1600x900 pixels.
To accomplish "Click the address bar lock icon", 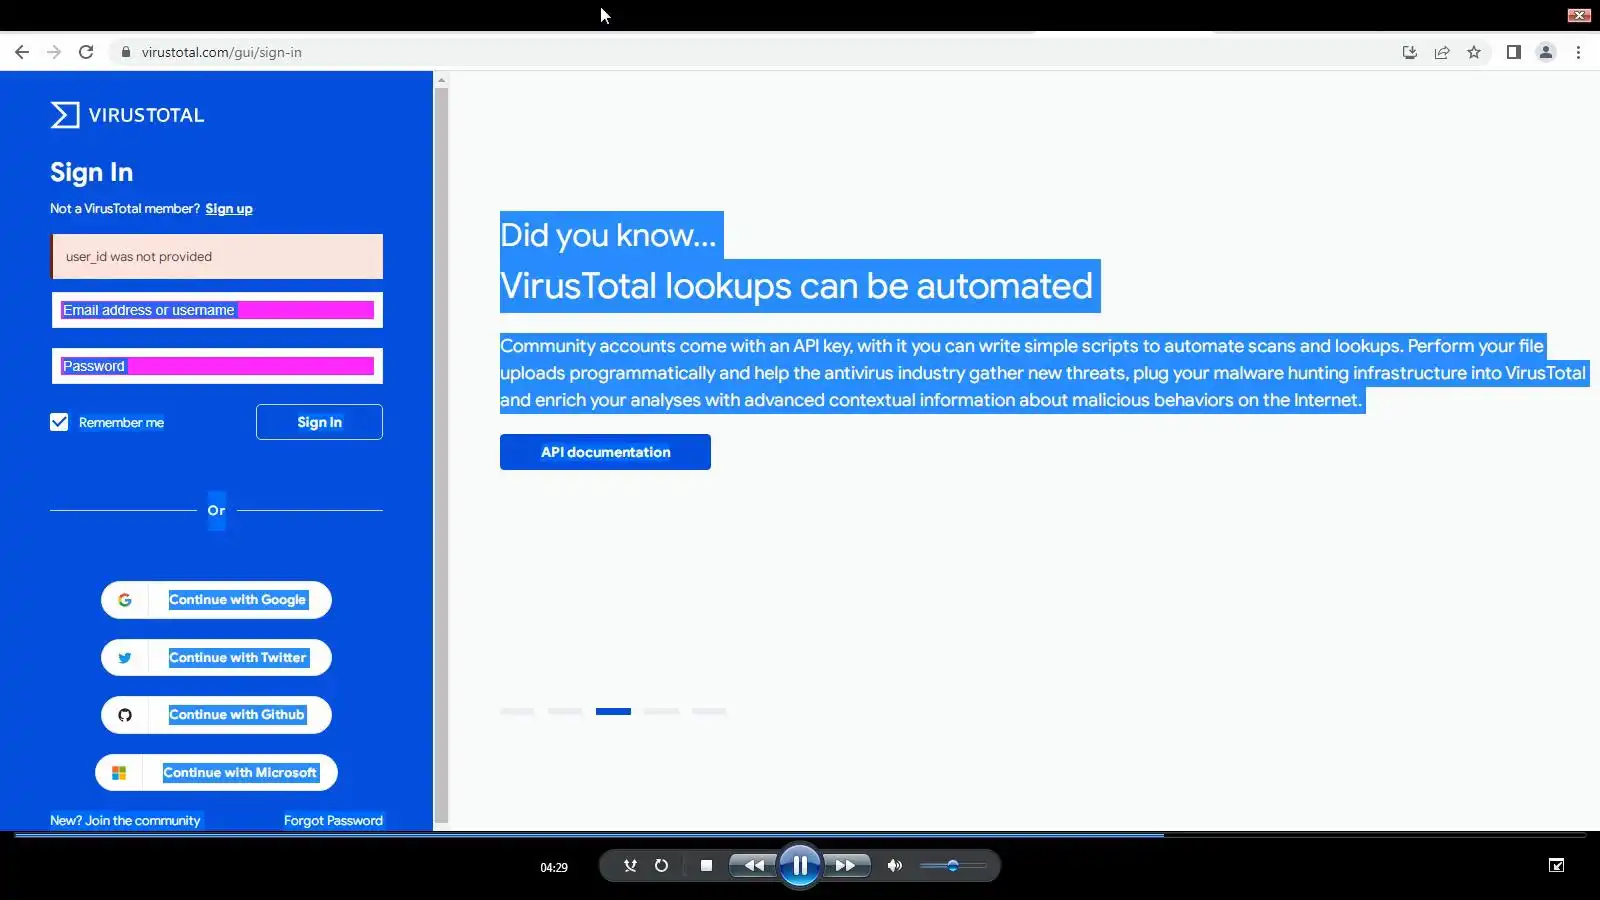I will tap(126, 52).
